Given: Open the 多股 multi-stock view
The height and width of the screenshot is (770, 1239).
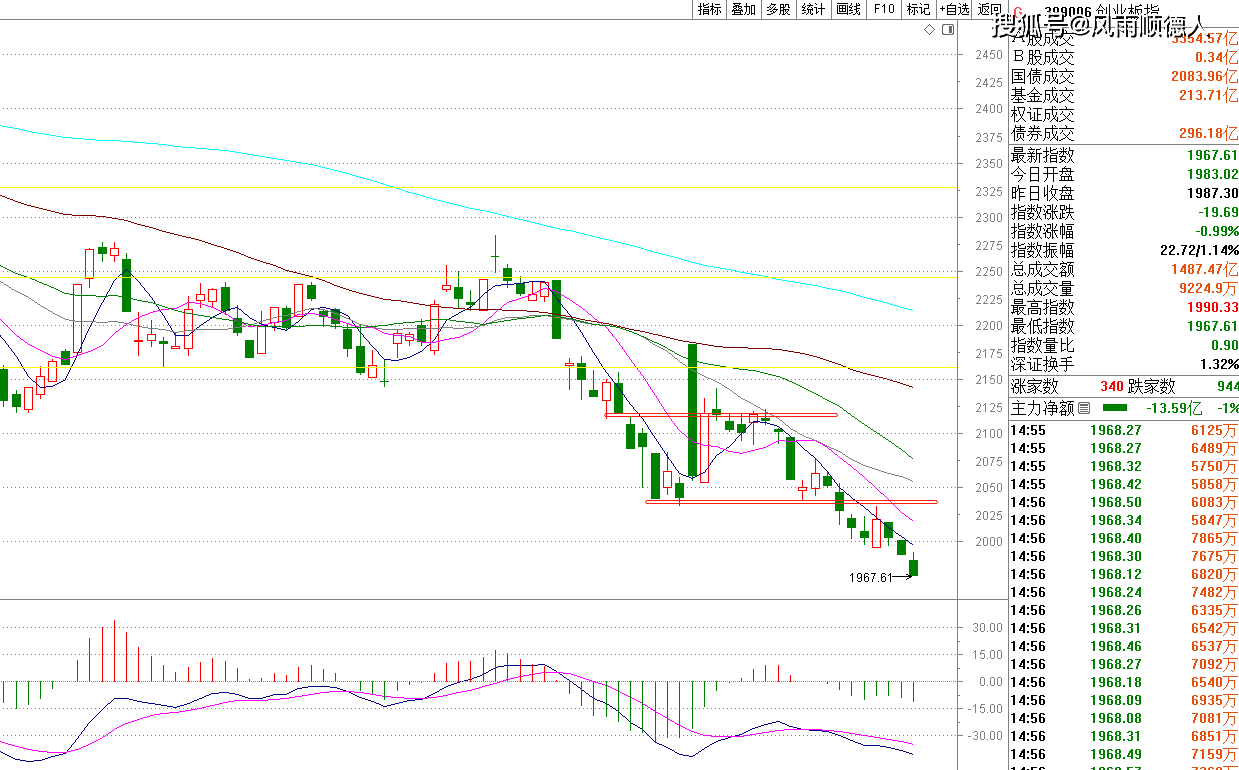Looking at the screenshot, I should point(778,9).
